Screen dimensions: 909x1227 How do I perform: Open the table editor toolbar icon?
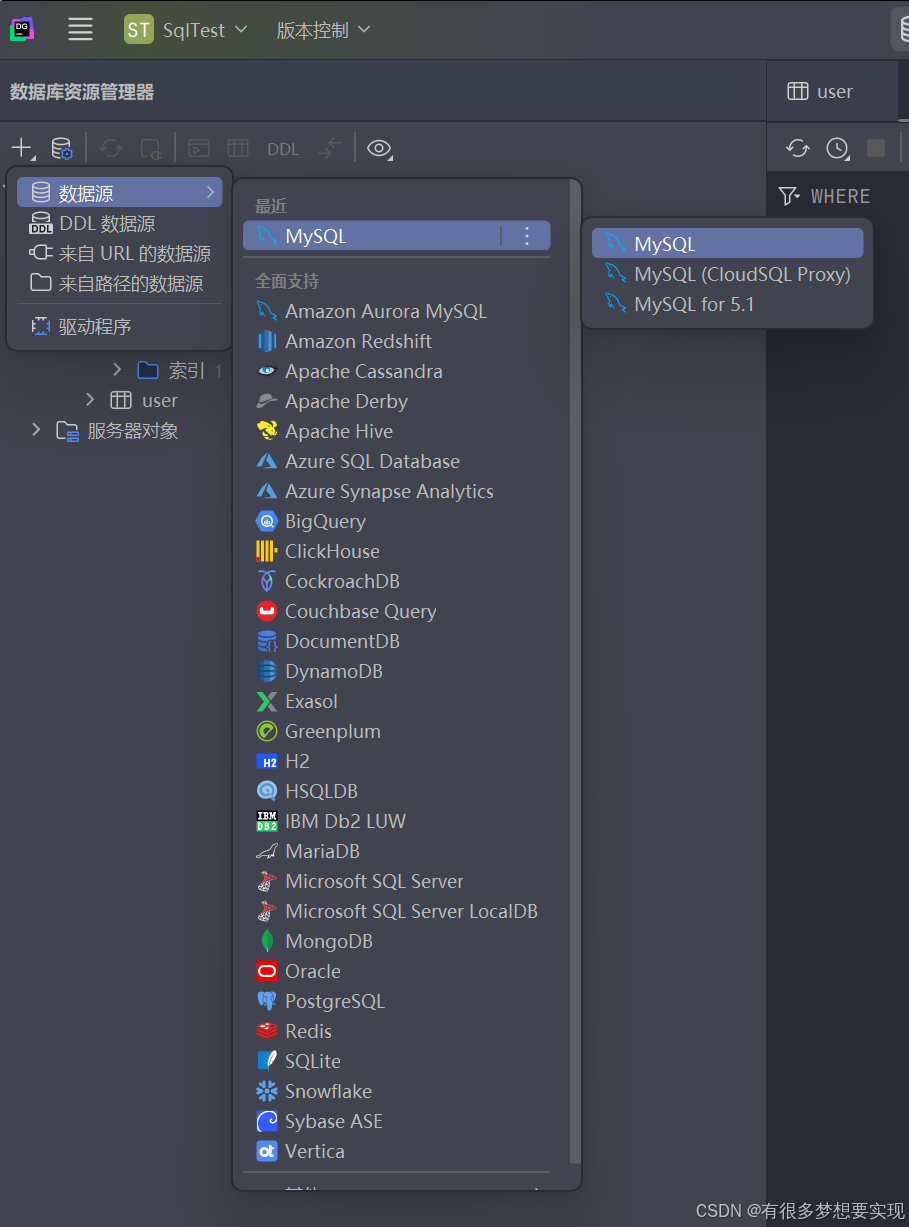click(238, 148)
